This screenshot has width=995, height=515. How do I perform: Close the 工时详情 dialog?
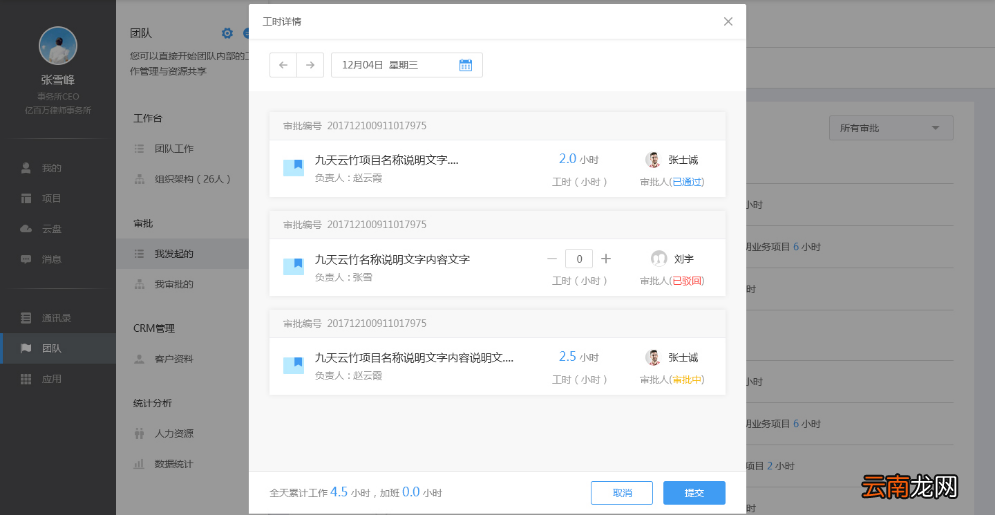click(x=728, y=22)
